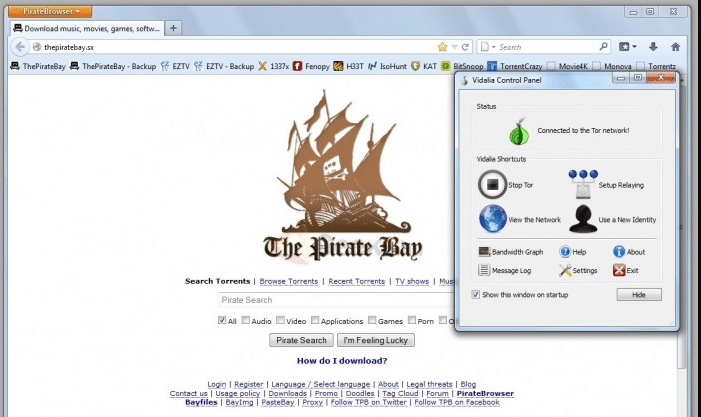The height and width of the screenshot is (417, 701).
Task: Toggle the Games category checkbox
Action: [372, 320]
